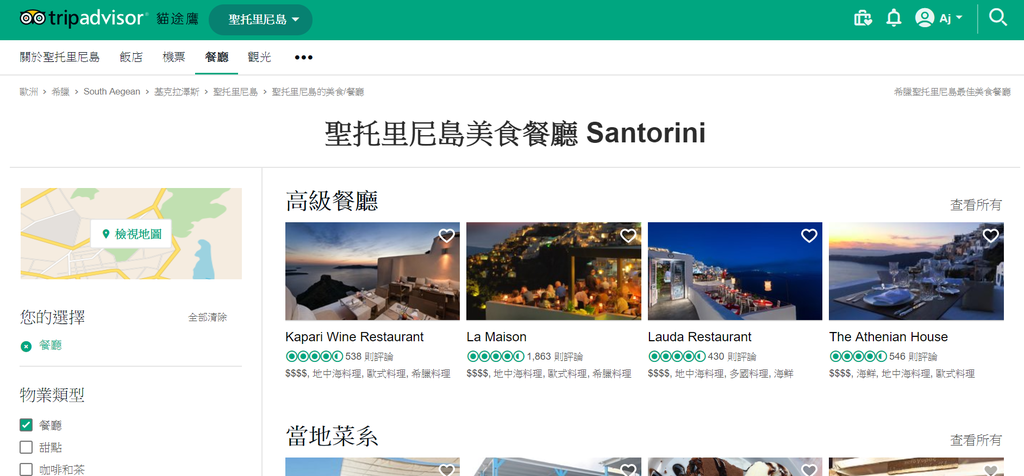The width and height of the screenshot is (1024, 476).
Task: Click La Maison rating bubbles
Action: tap(495, 357)
